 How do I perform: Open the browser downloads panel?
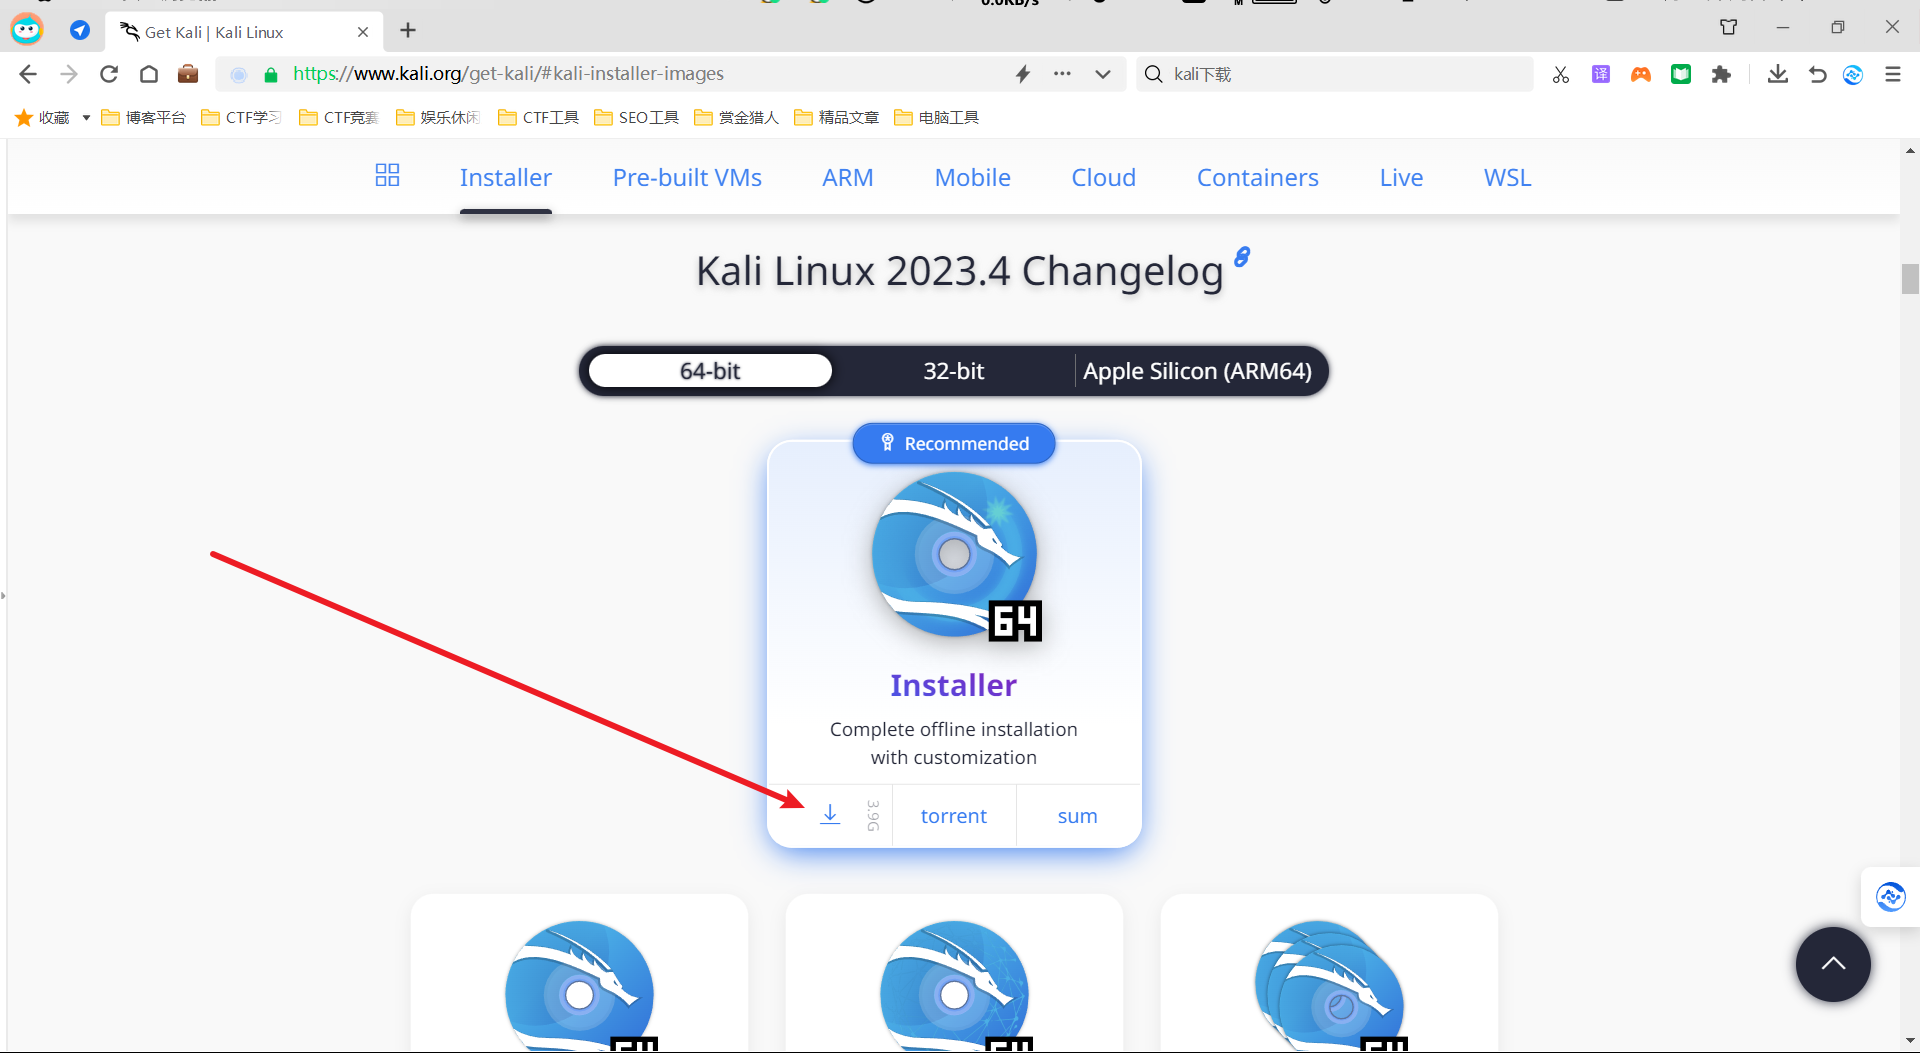tap(1777, 74)
